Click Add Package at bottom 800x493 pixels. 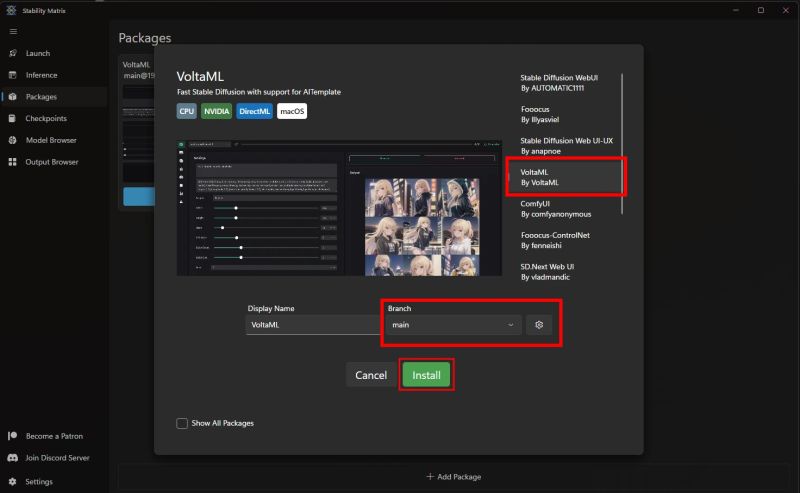454,476
